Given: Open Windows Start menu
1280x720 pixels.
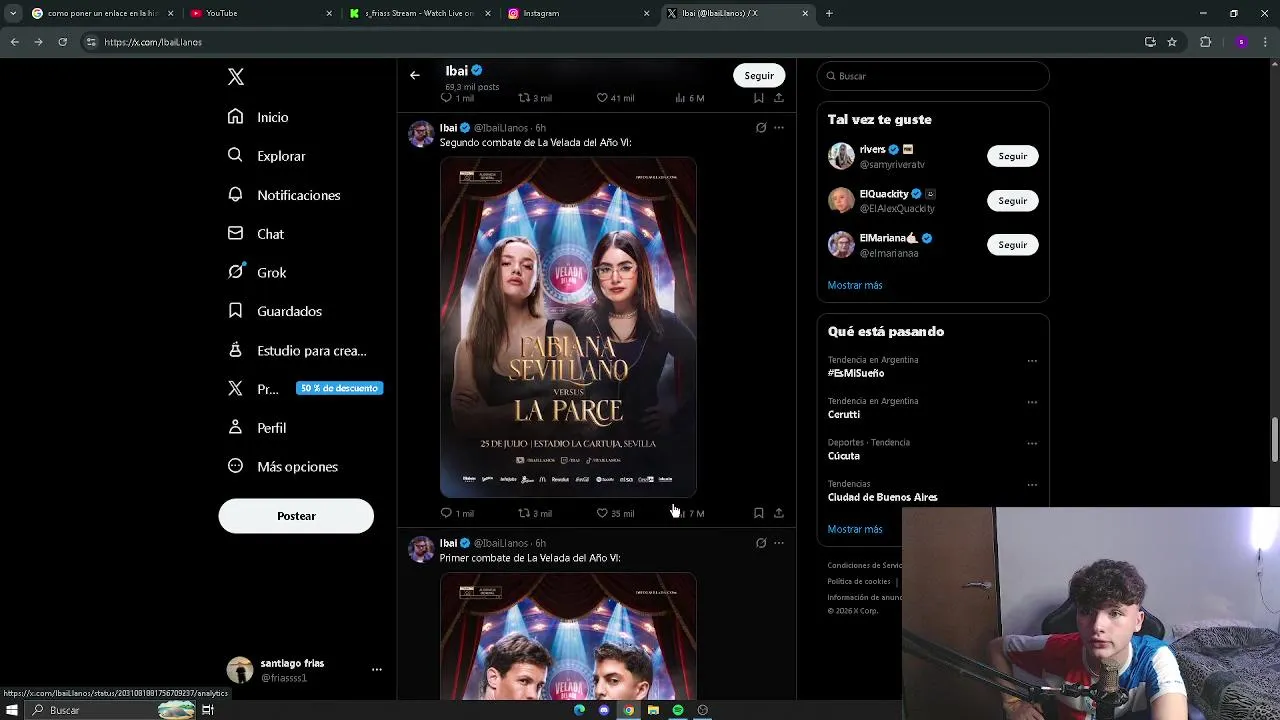Looking at the screenshot, I should coord(12,710).
